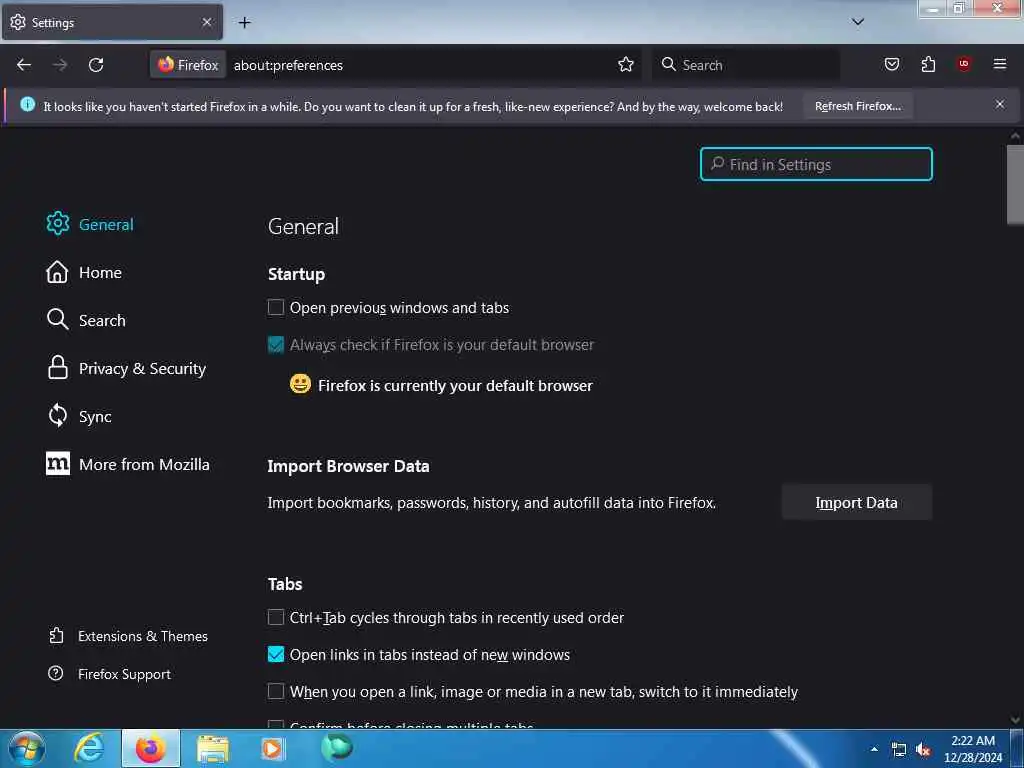Click the Find in Settings field

coord(816,164)
